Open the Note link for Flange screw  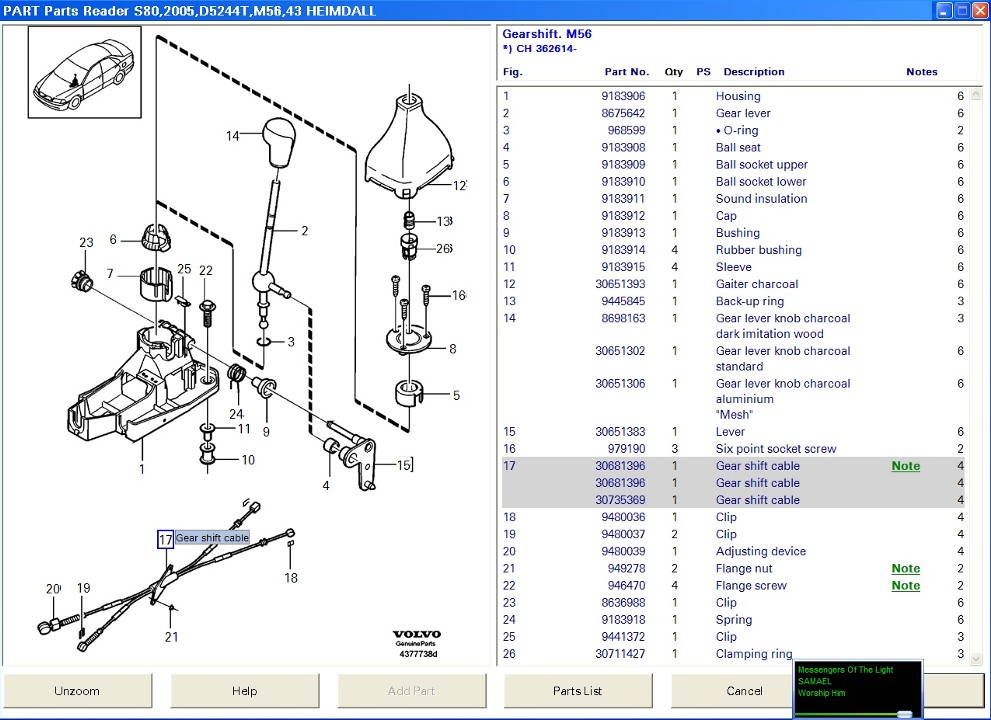906,585
